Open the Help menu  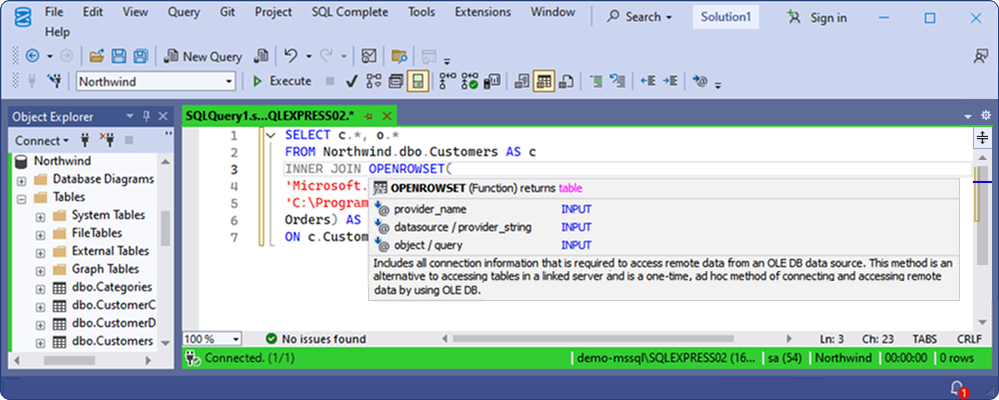point(57,32)
